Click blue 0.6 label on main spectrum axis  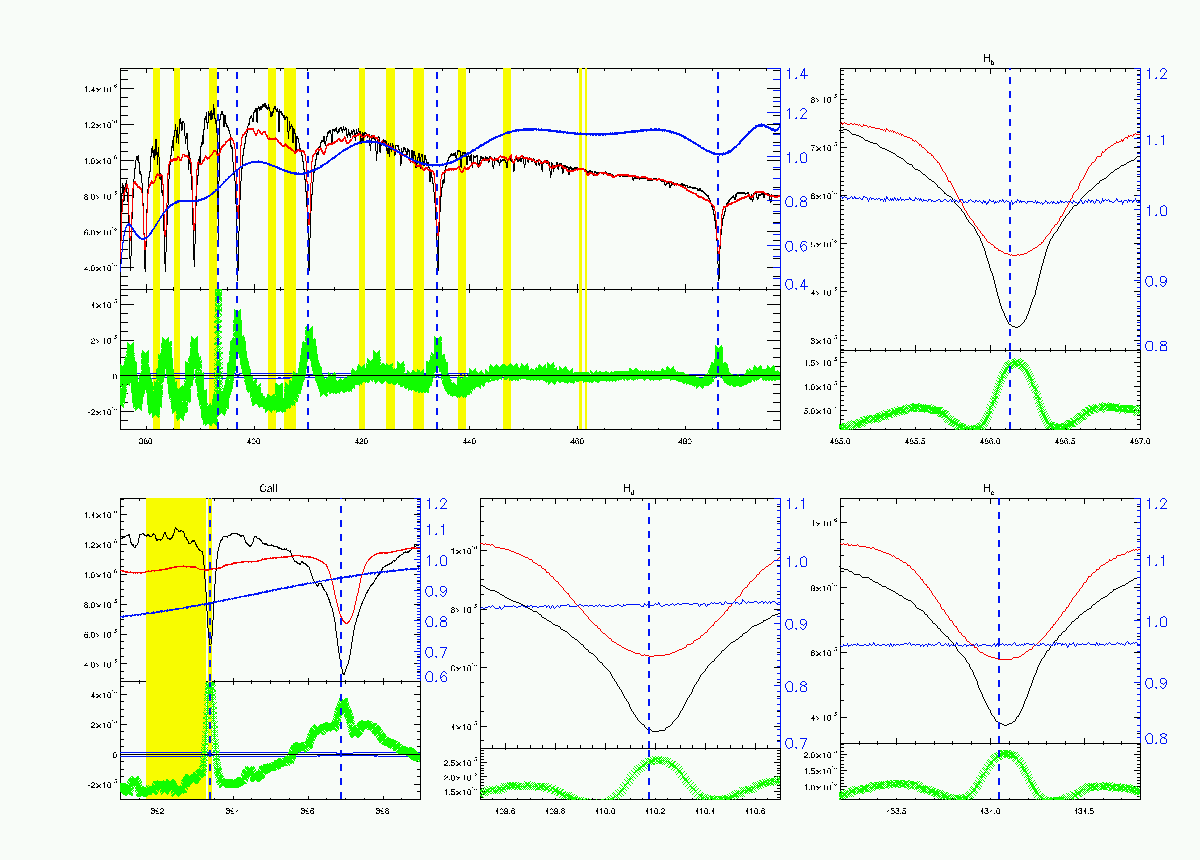[795, 247]
